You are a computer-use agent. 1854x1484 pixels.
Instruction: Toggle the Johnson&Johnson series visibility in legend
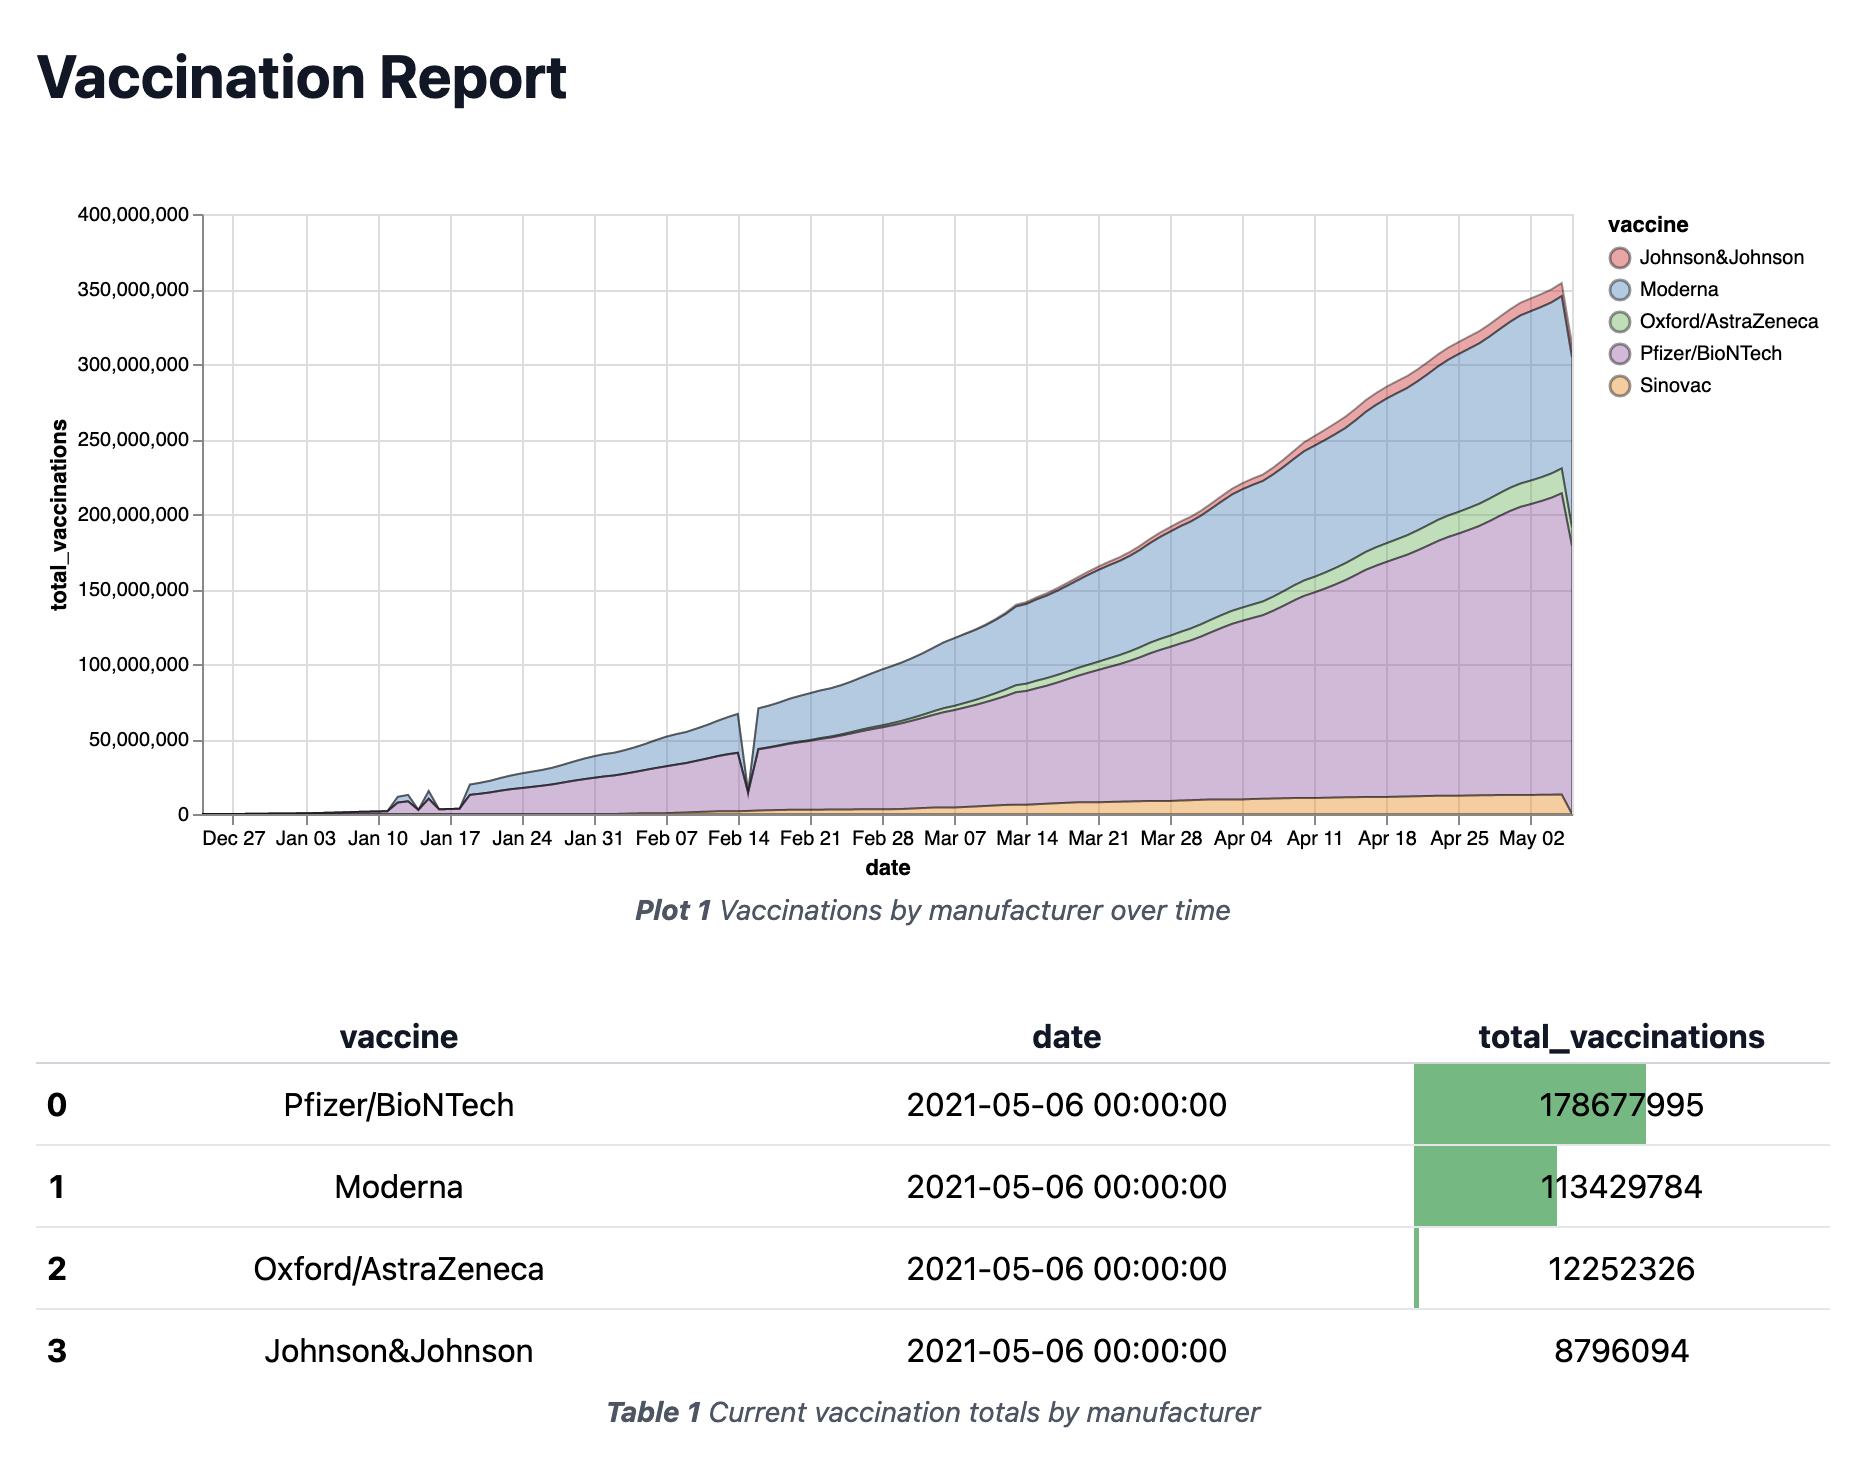click(x=1720, y=257)
